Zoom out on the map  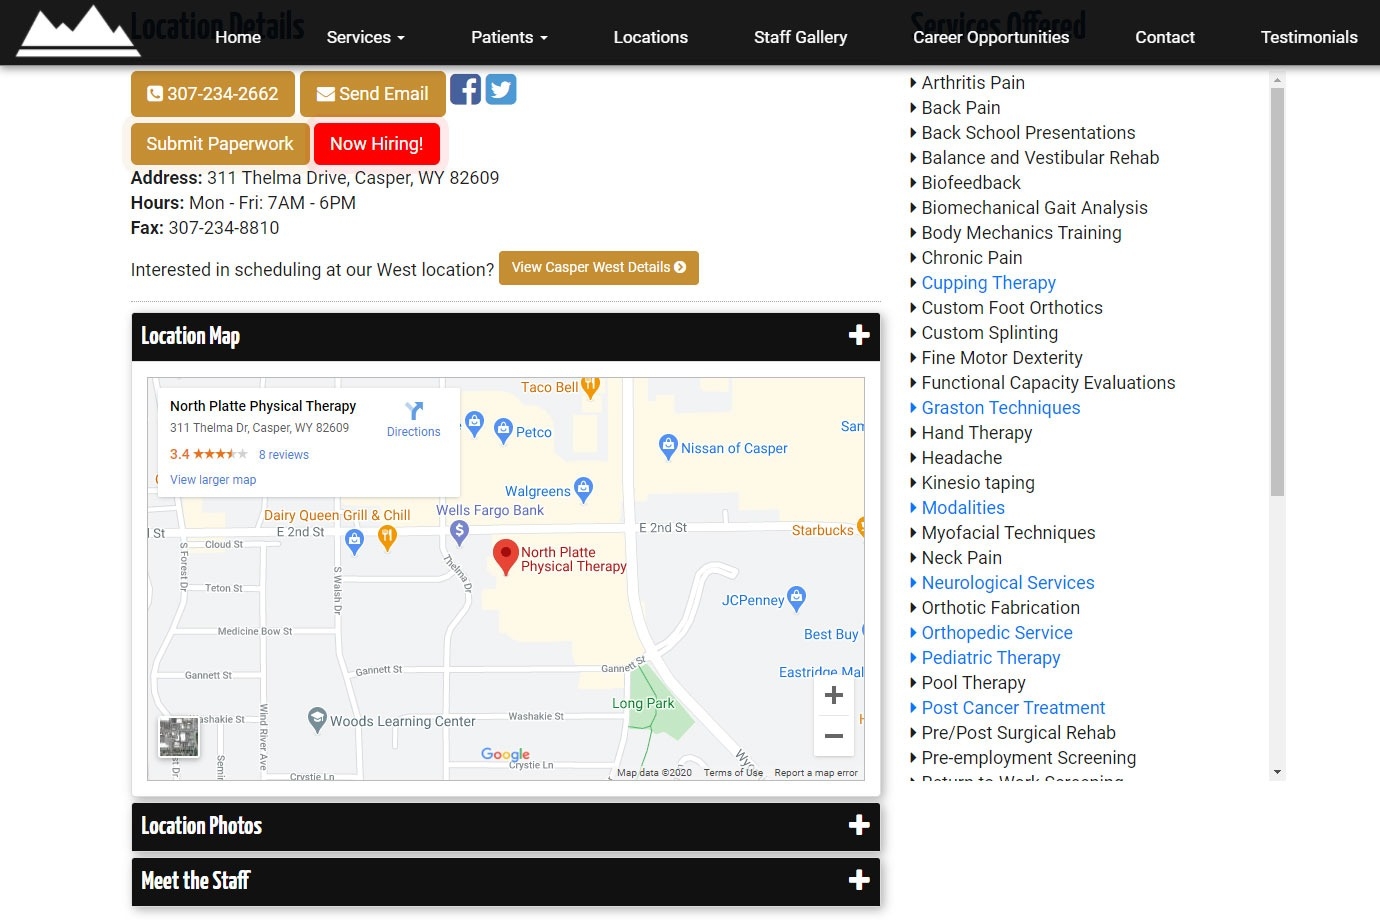(834, 736)
